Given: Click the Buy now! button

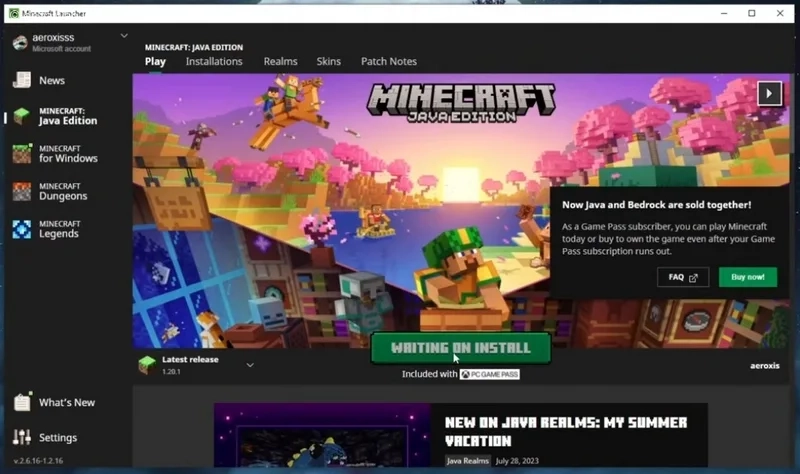Looking at the screenshot, I should [x=747, y=277].
